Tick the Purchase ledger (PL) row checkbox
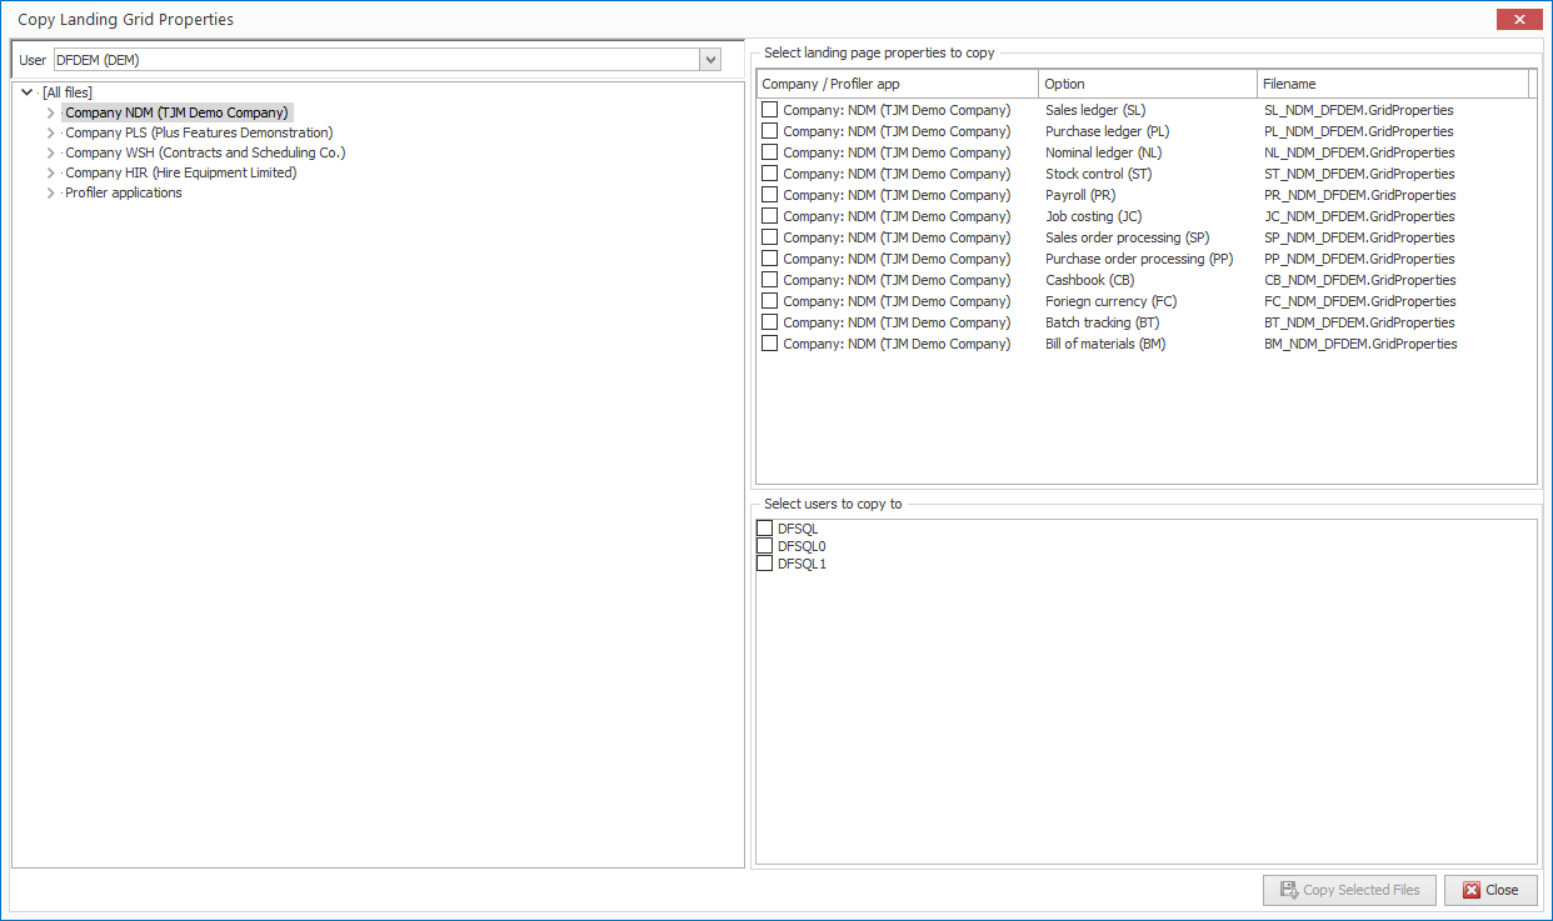This screenshot has height=921, width=1553. click(769, 131)
